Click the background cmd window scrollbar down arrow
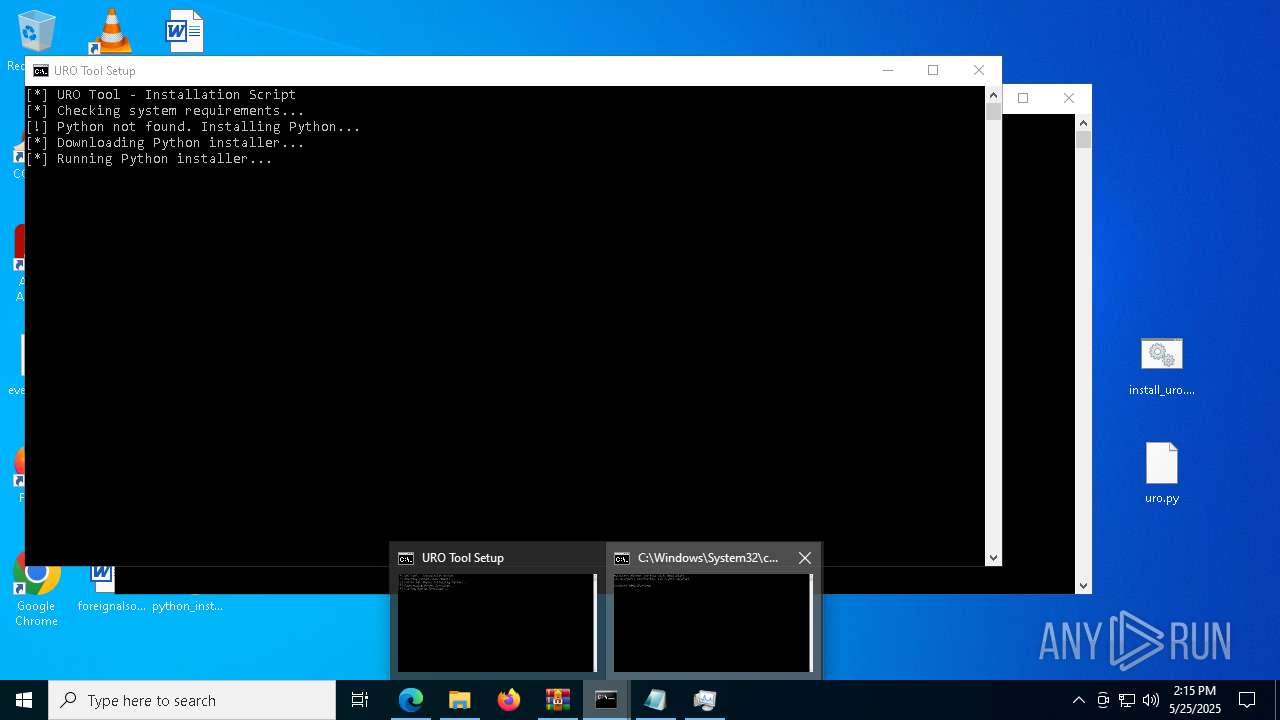The width and height of the screenshot is (1280, 720). 1083,586
